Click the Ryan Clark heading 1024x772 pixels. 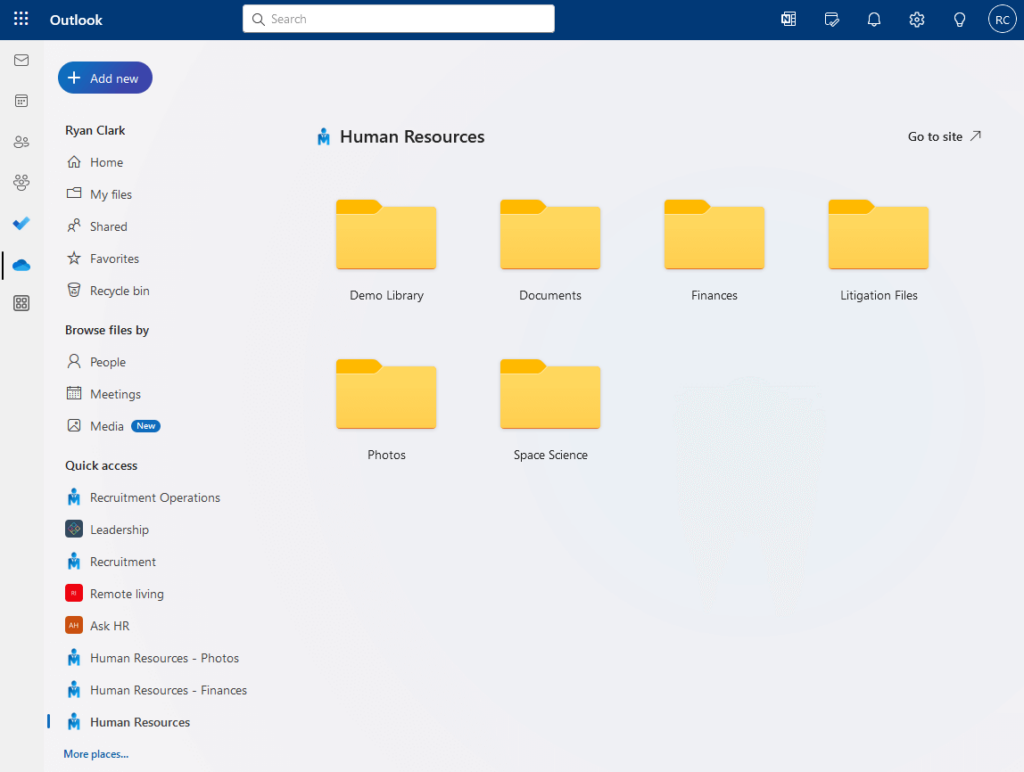point(95,131)
